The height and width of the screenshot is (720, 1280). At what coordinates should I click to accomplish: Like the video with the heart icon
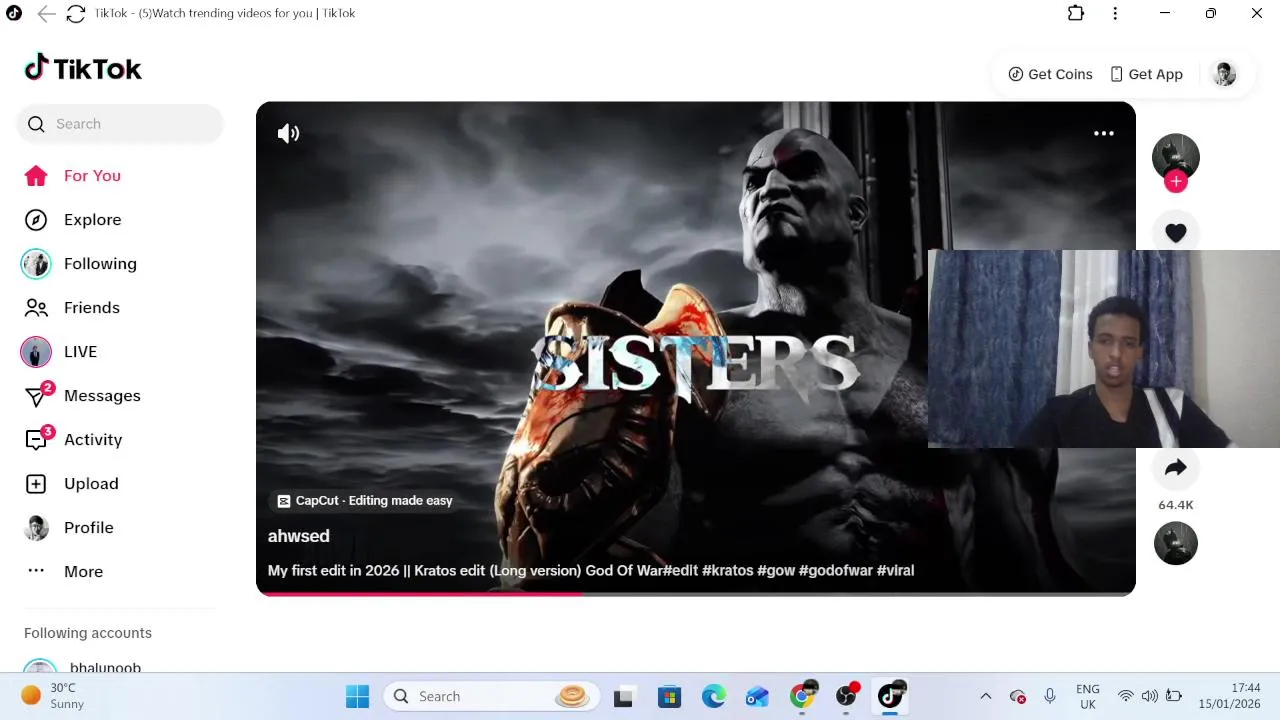point(1176,233)
